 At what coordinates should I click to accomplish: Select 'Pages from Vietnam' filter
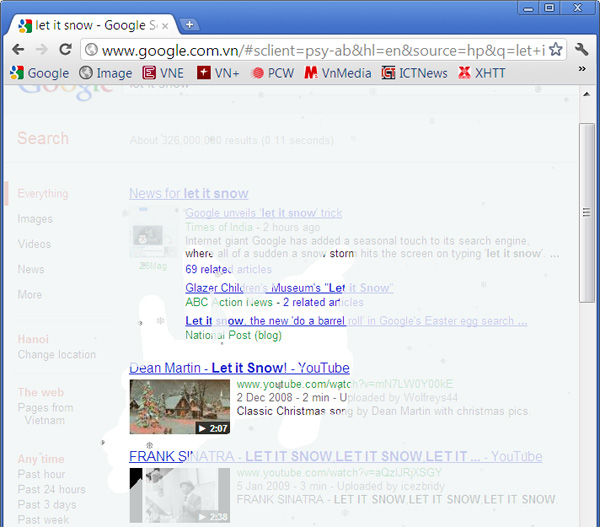[x=45, y=414]
